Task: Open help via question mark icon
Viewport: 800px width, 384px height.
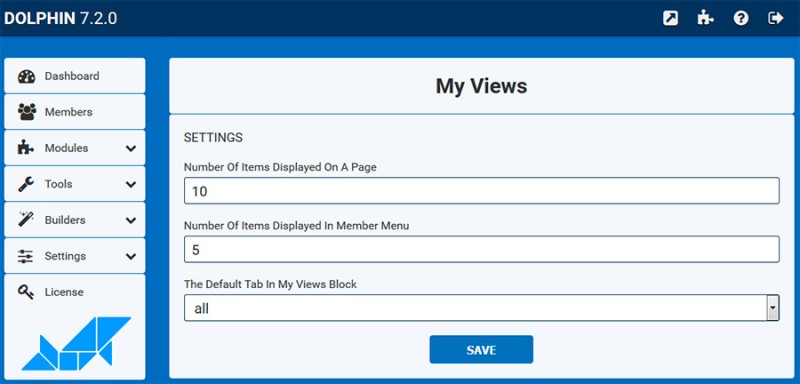Action: 741,19
